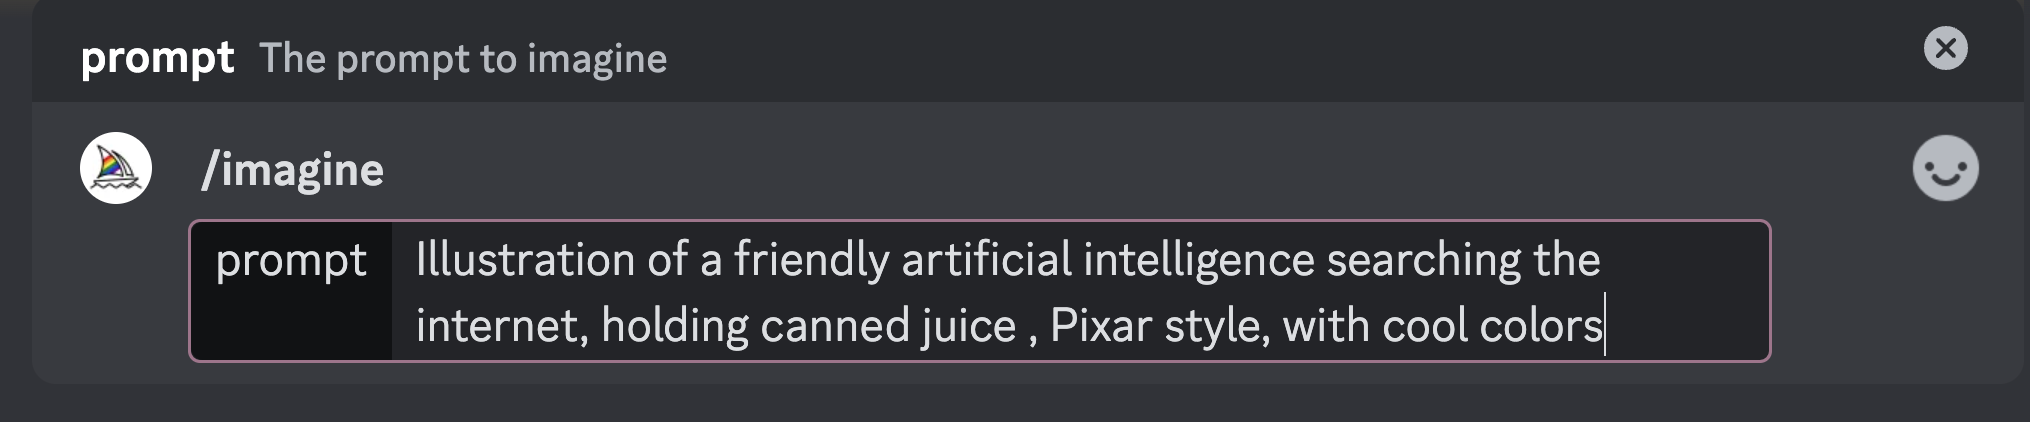Image resolution: width=2030 pixels, height=422 pixels.
Task: Click the final word 'colors' in prompt
Action: pos(1540,326)
